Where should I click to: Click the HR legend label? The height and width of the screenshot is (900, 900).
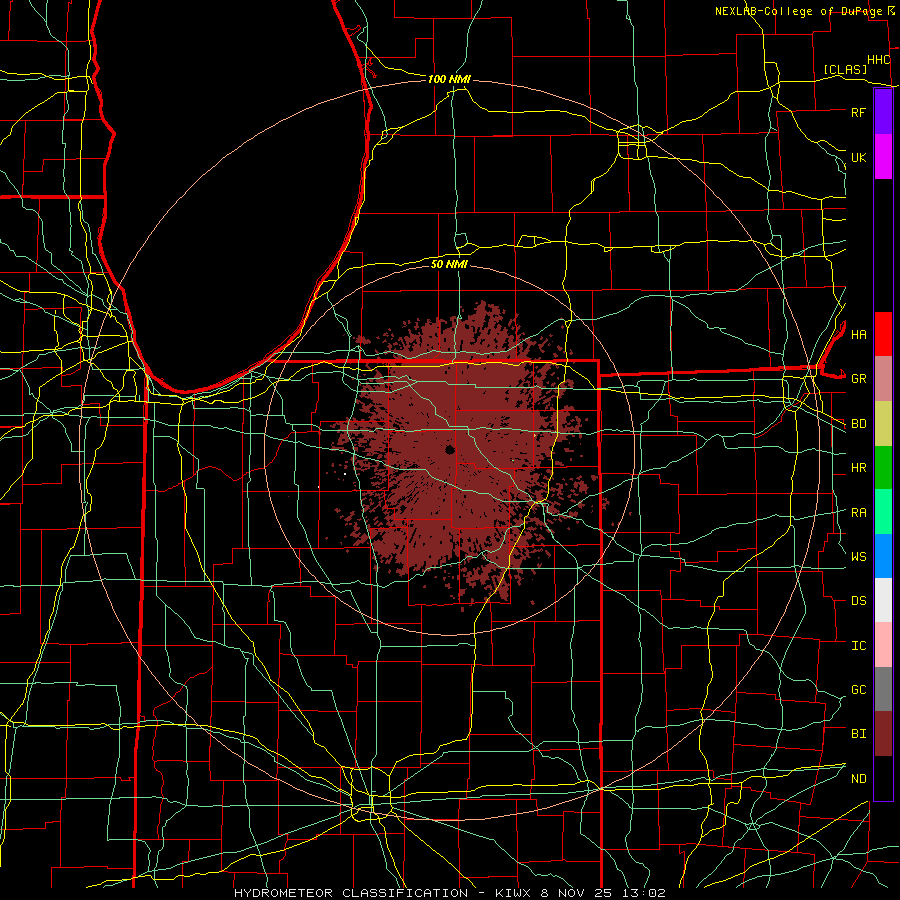(x=858, y=468)
